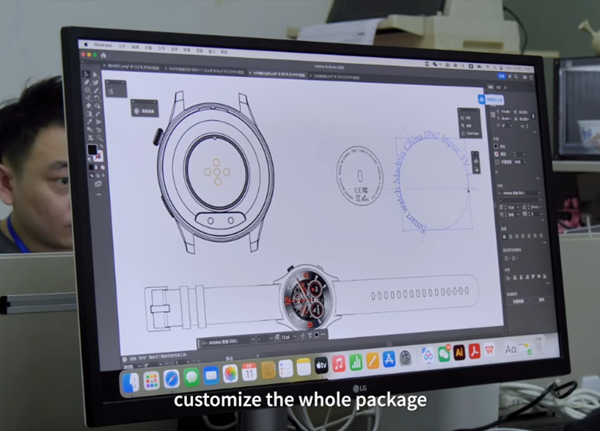The height and width of the screenshot is (431, 600).
Task: Open the Illustrator menu in menu bar
Action: pos(103,46)
